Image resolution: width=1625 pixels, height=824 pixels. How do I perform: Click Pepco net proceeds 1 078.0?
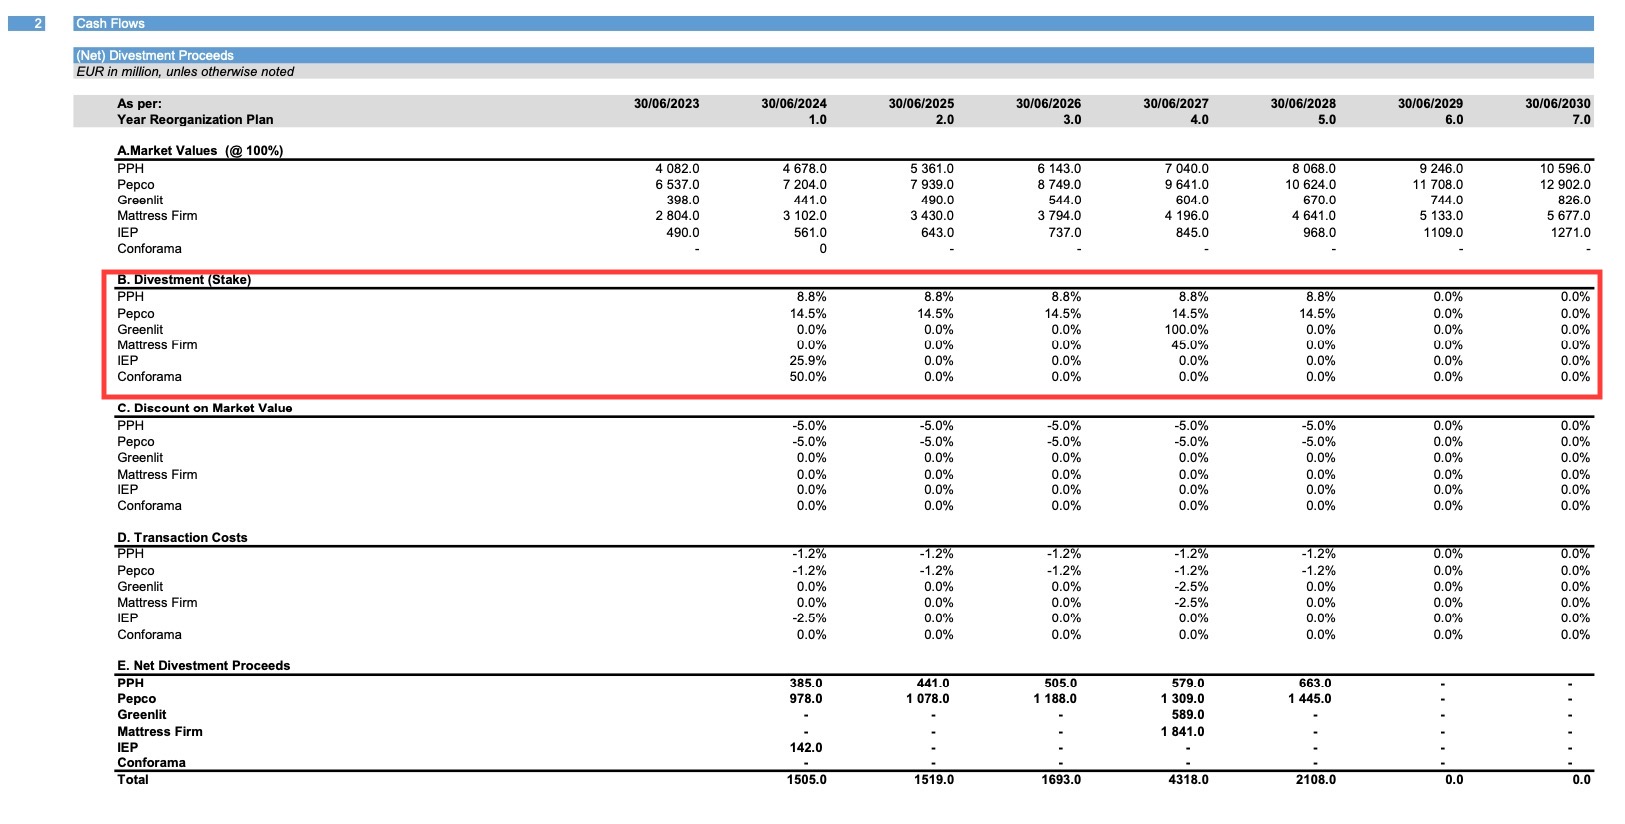pos(928,699)
